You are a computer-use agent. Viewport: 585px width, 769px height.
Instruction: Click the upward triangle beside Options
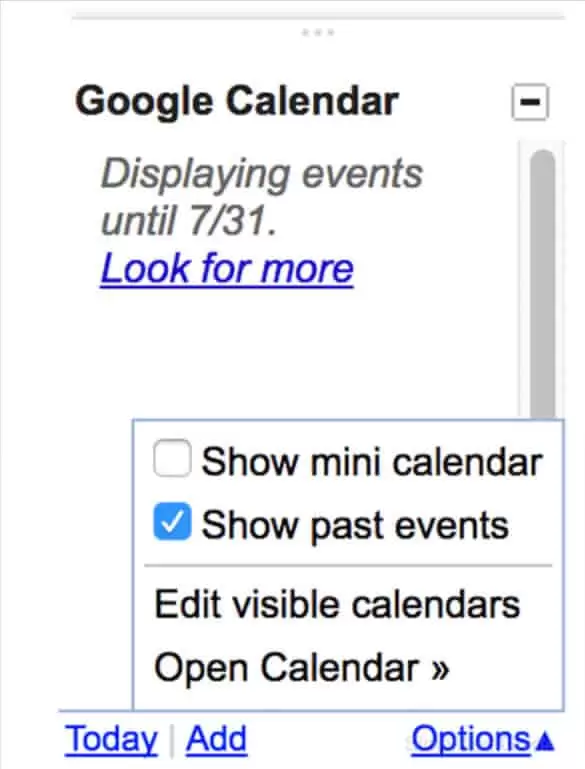tap(545, 741)
